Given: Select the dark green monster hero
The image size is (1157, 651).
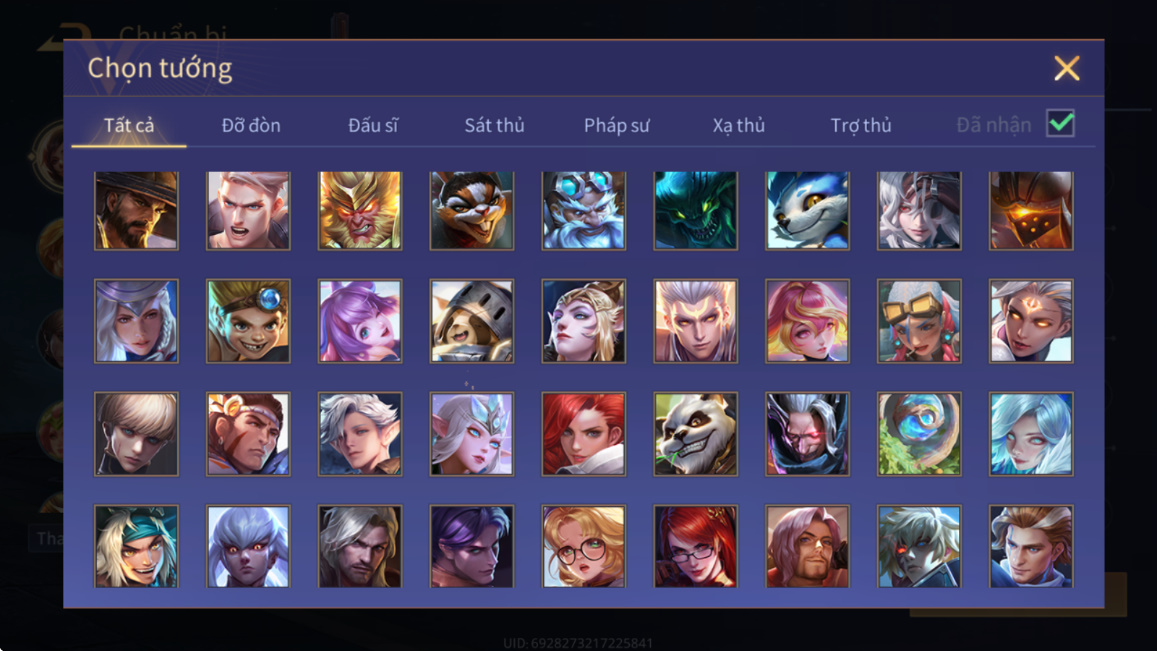Looking at the screenshot, I should click(695, 210).
